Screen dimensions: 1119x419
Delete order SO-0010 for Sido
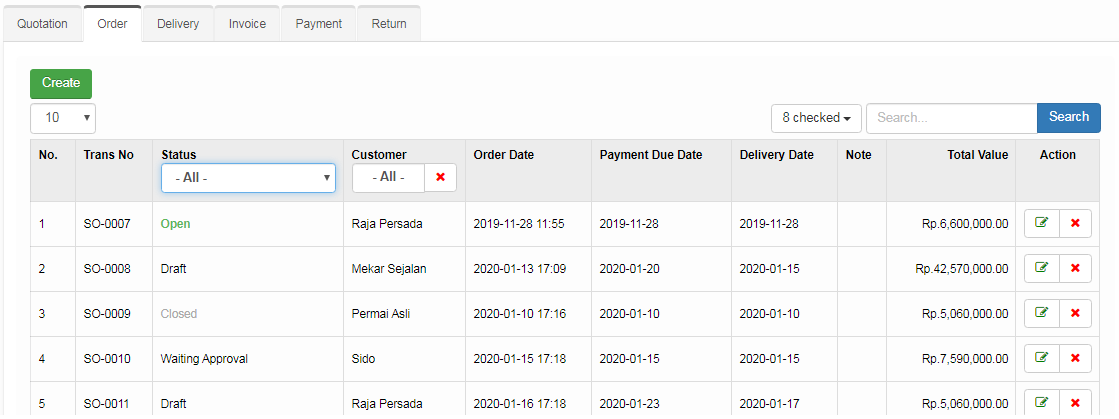click(x=1075, y=358)
